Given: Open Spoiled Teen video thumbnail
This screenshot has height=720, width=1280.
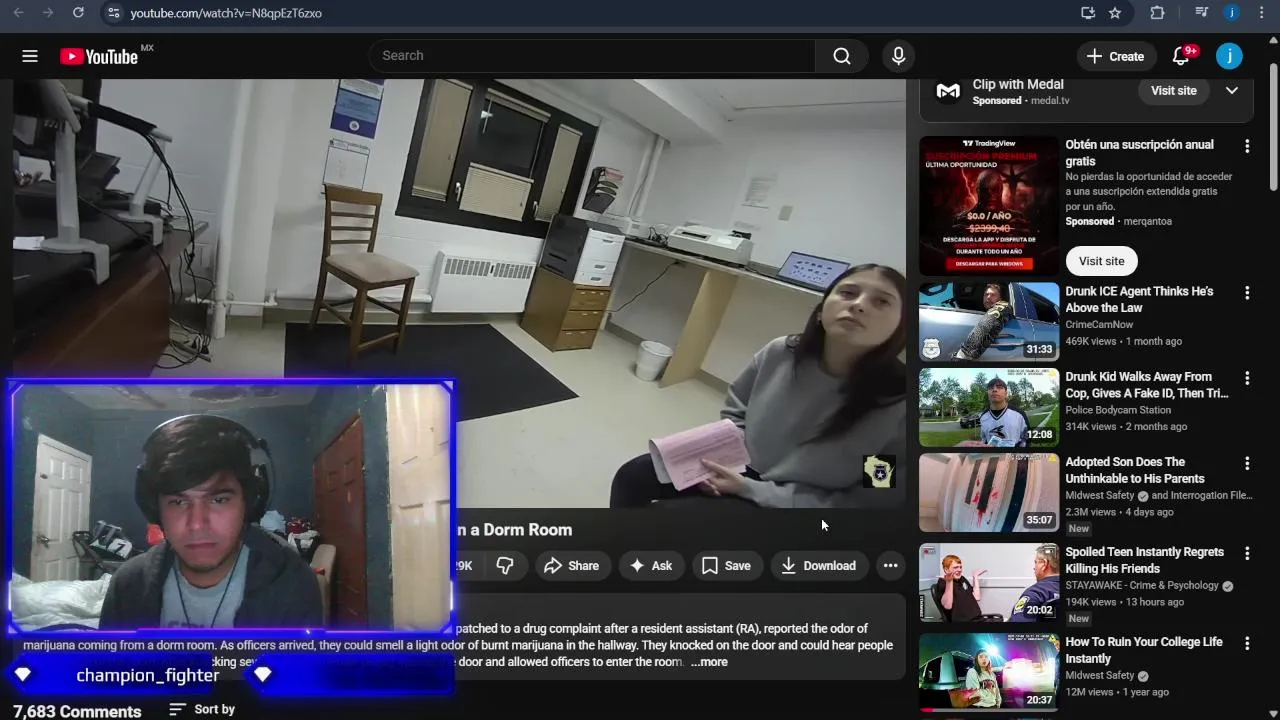Looking at the screenshot, I should (989, 582).
